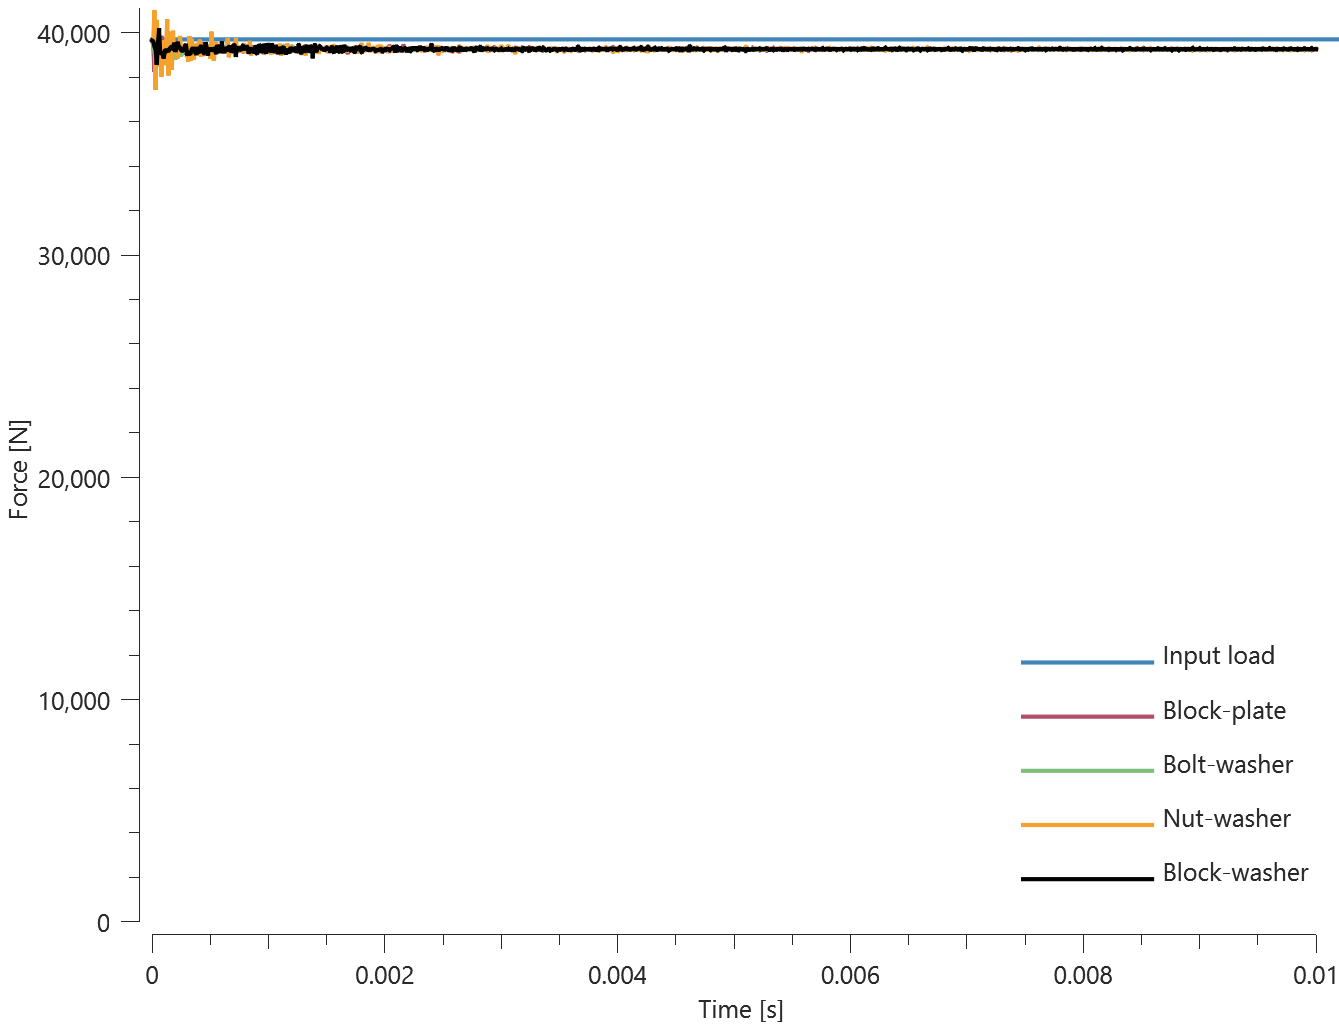Click the maroon Block-plate legend line
Screen dimensions: 1339x1024
click(x=1087, y=716)
